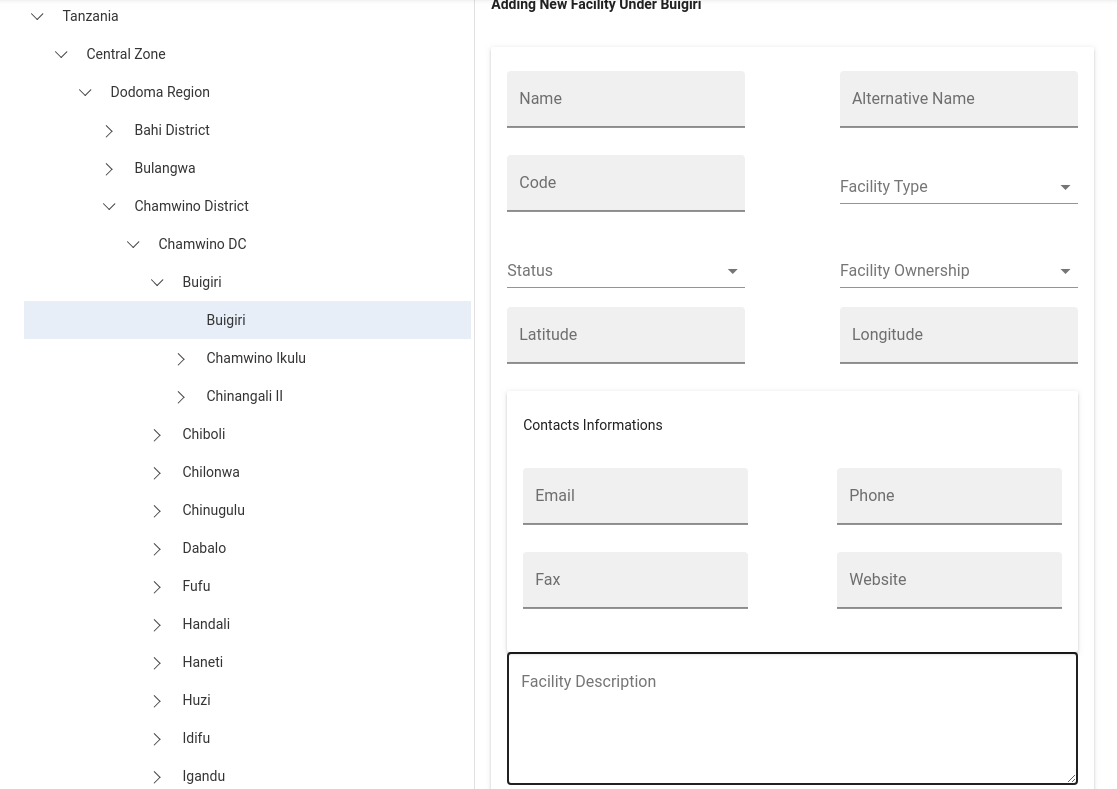This screenshot has height=789, width=1117.
Task: Expand the Chinugulu node
Action: (157, 511)
